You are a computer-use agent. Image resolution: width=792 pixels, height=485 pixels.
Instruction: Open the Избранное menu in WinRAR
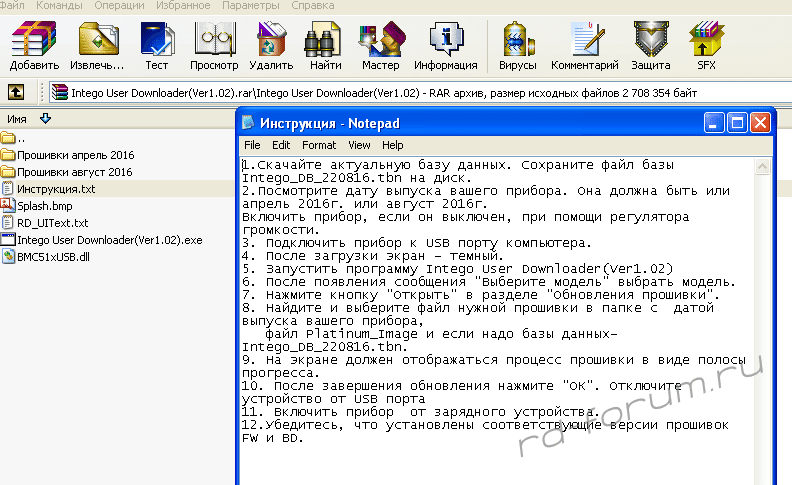pos(183,6)
